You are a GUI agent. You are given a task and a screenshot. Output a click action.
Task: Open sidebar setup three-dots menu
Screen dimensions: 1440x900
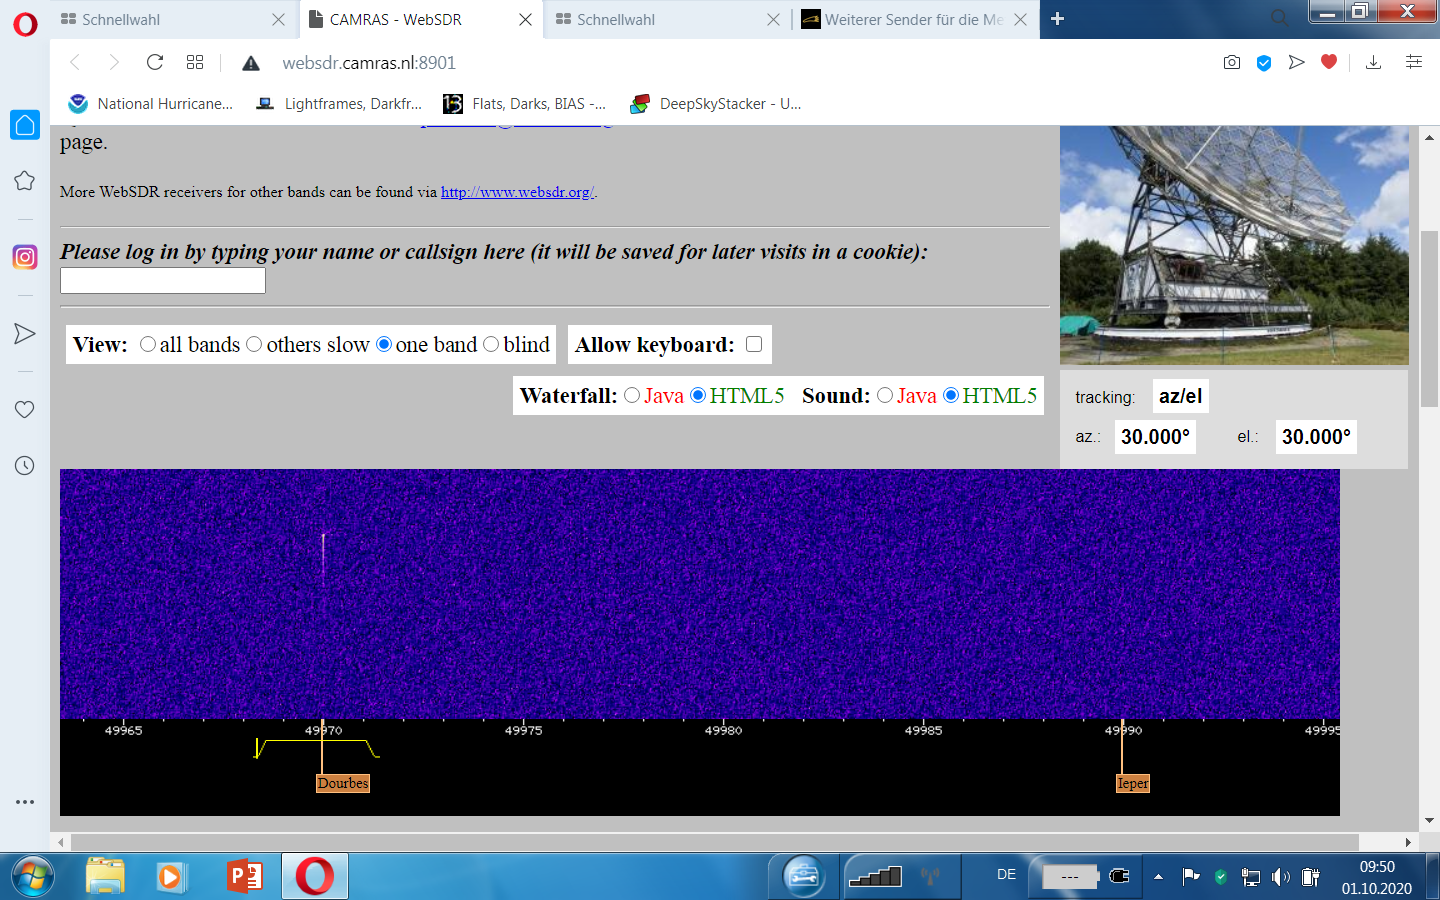click(x=25, y=802)
